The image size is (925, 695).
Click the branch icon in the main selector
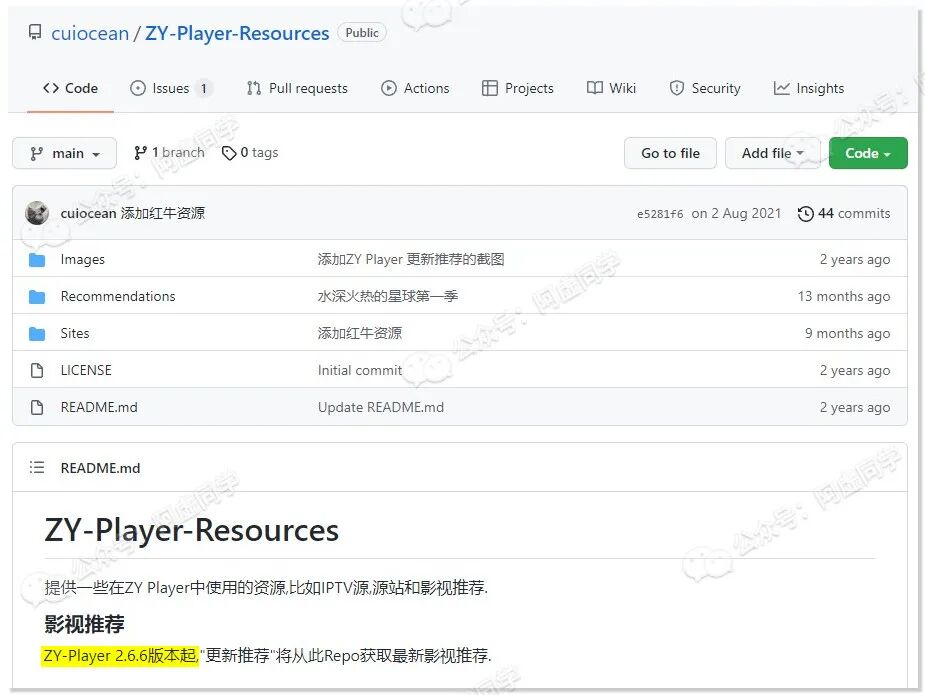(x=37, y=153)
